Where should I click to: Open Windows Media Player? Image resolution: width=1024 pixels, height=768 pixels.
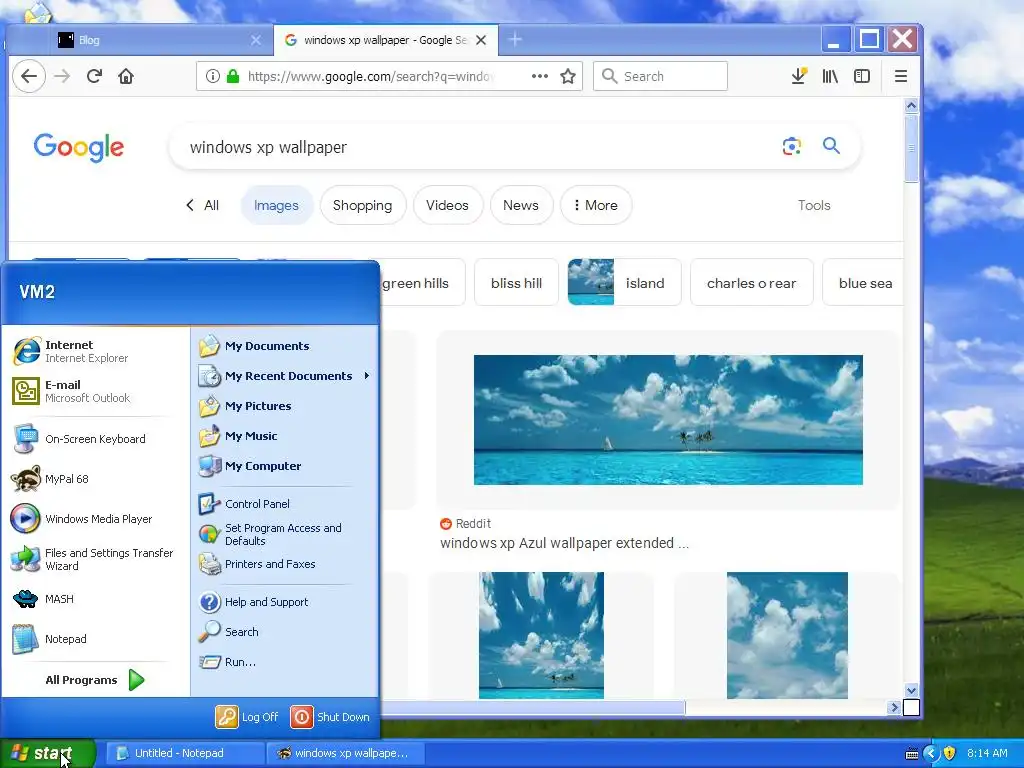97,519
